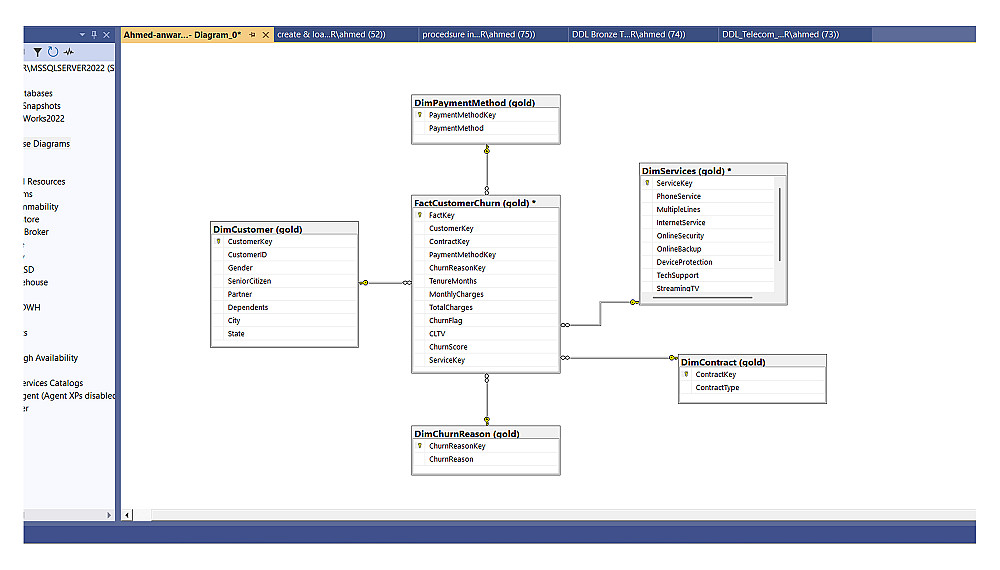Click the primary key icon beside FactKey

click(420, 215)
